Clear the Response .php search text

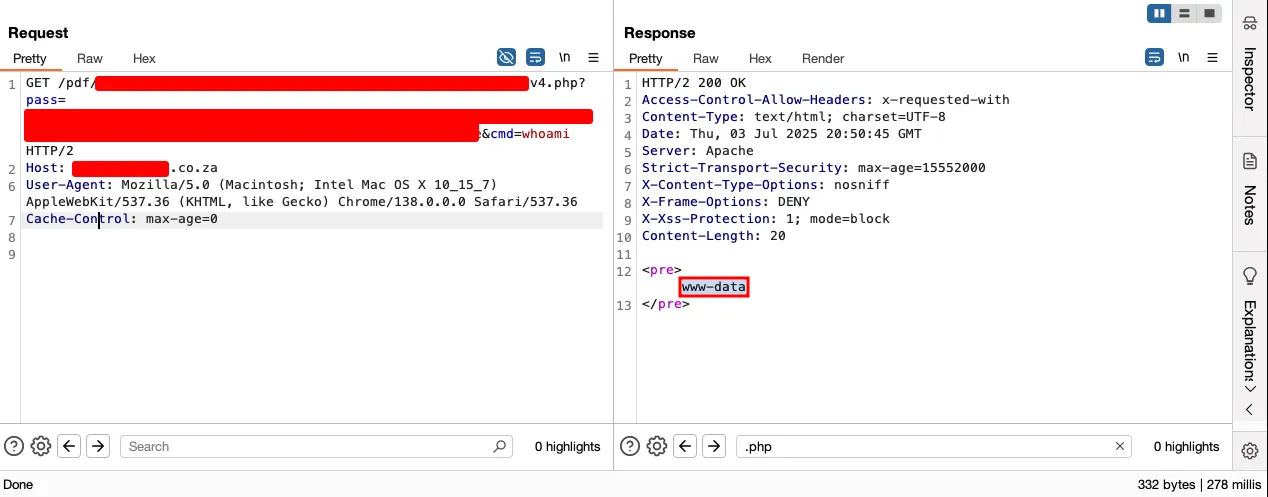[1120, 446]
